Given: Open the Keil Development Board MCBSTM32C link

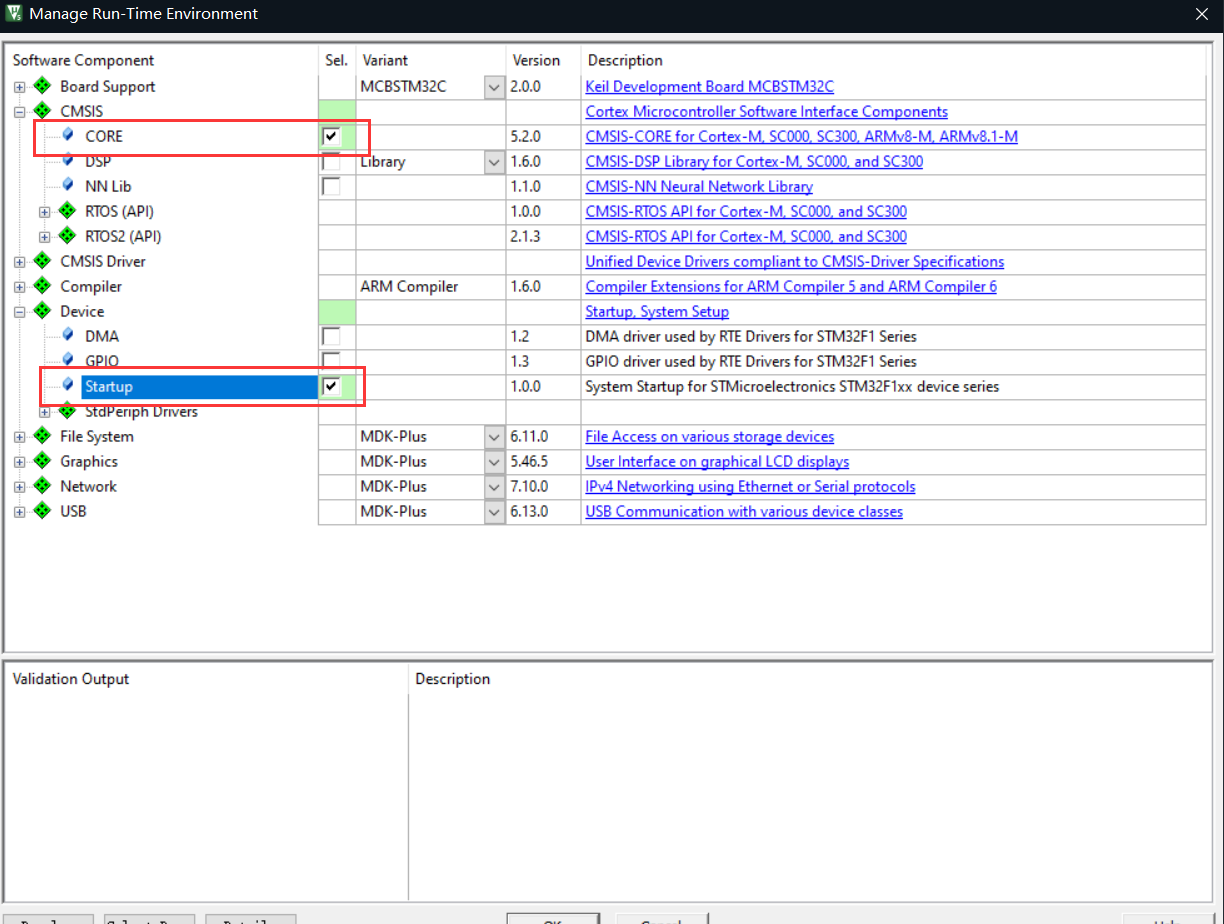Looking at the screenshot, I should 709,87.
